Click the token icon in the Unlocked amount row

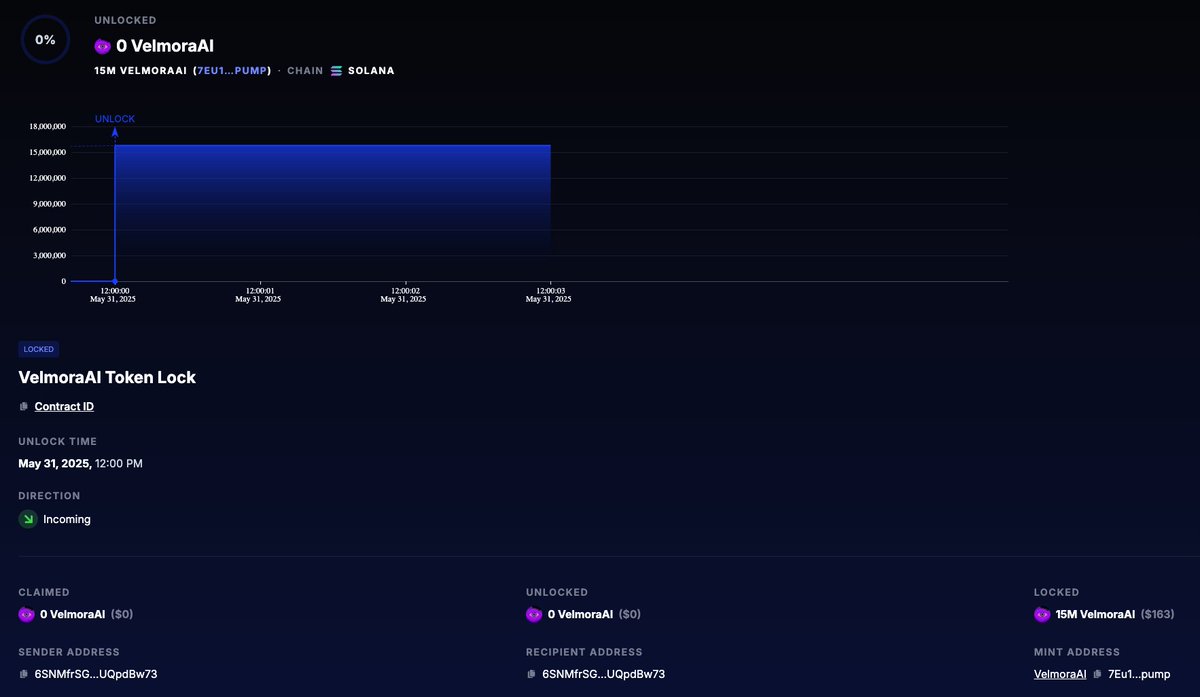(x=531, y=613)
